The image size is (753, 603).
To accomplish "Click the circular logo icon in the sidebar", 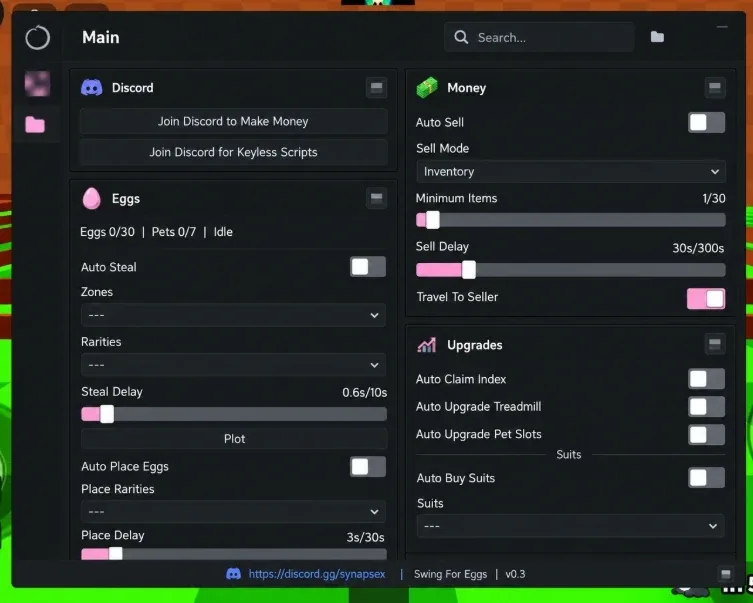I will click(x=37, y=37).
